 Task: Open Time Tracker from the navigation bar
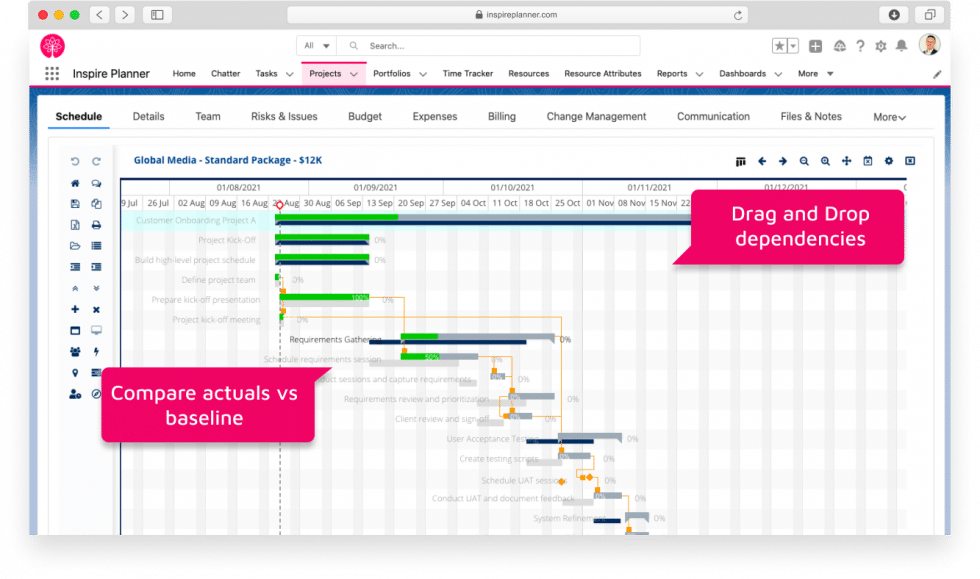click(x=467, y=73)
